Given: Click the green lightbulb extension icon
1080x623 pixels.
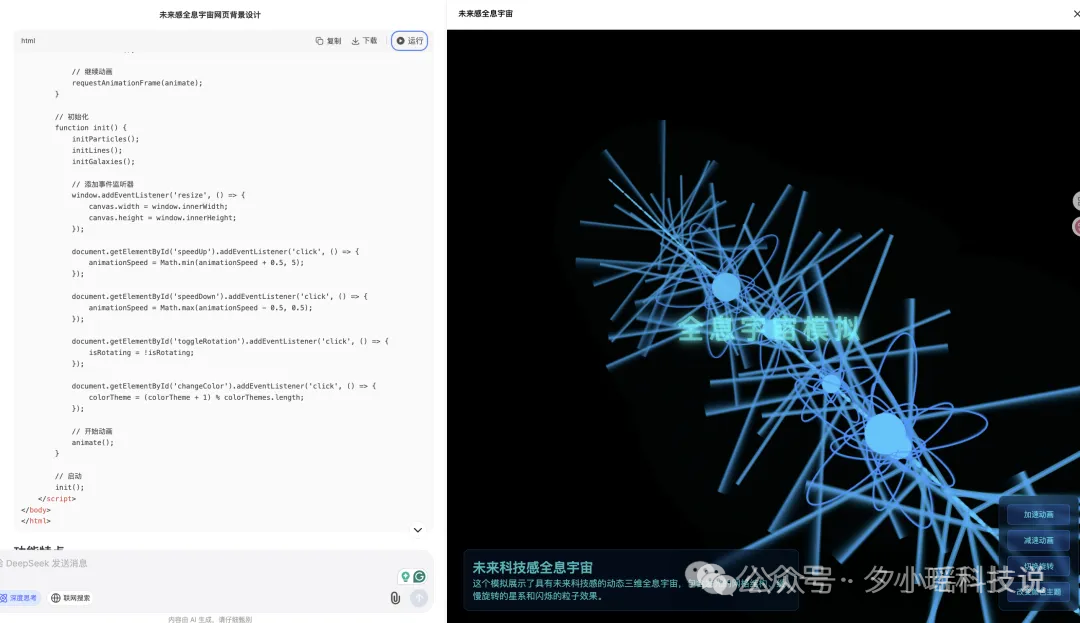Looking at the screenshot, I should point(405,577).
